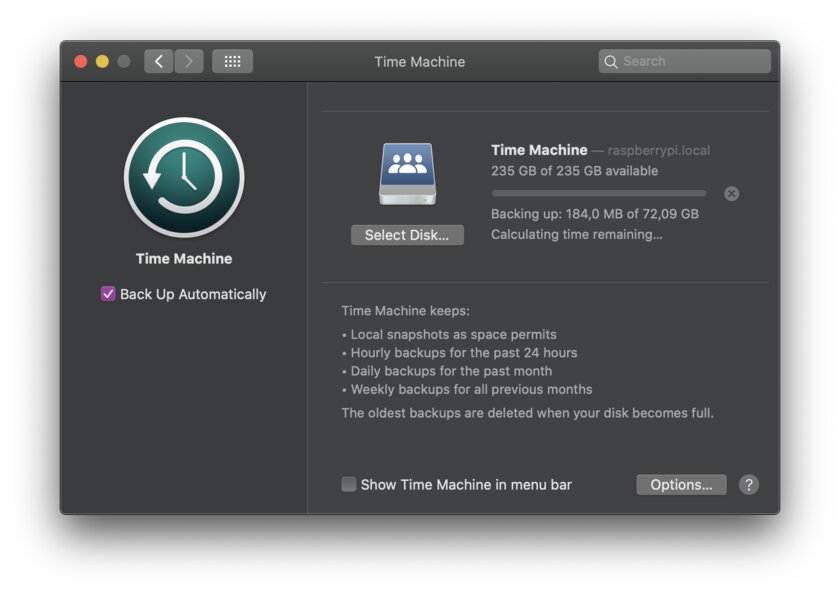
Task: Open the Select Disk chooser
Action: point(407,234)
